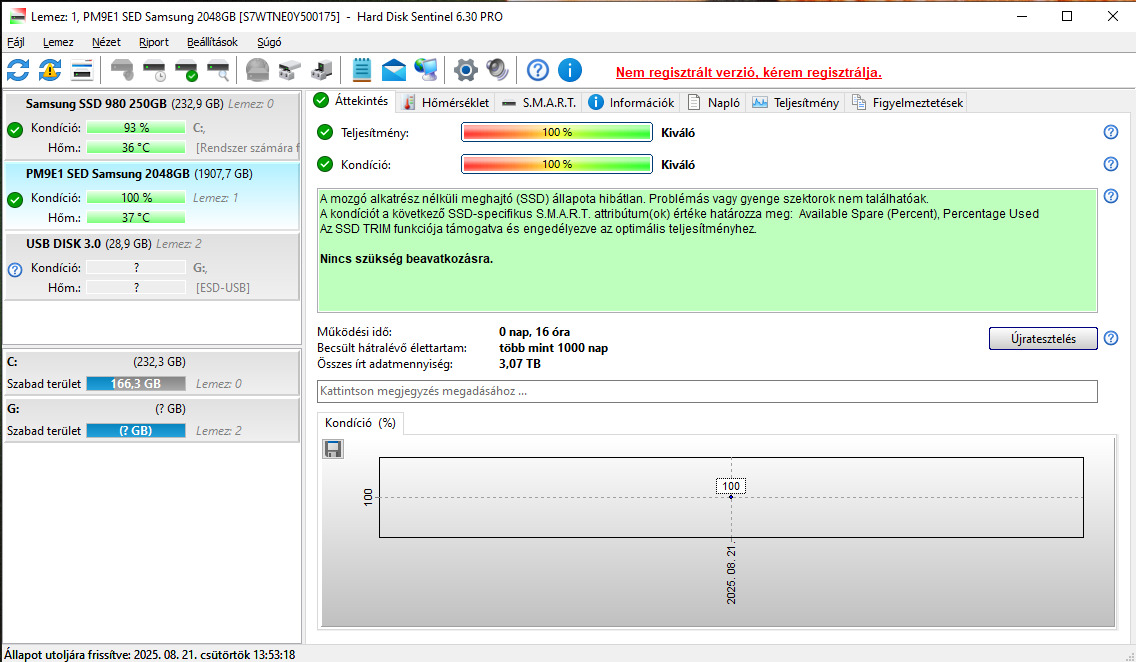The width and height of the screenshot is (1136, 662).
Task: Switch to the Teljesítmény tab
Action: 795,103
